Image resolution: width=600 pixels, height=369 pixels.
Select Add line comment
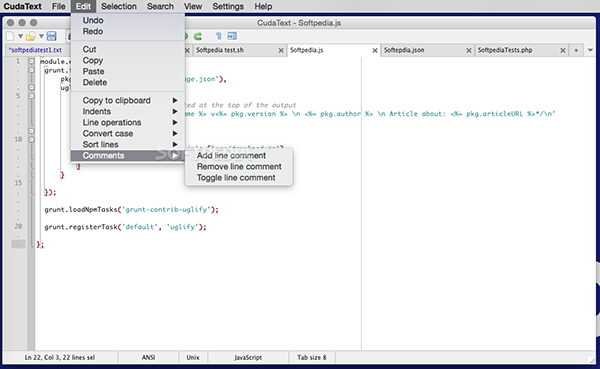coord(231,155)
